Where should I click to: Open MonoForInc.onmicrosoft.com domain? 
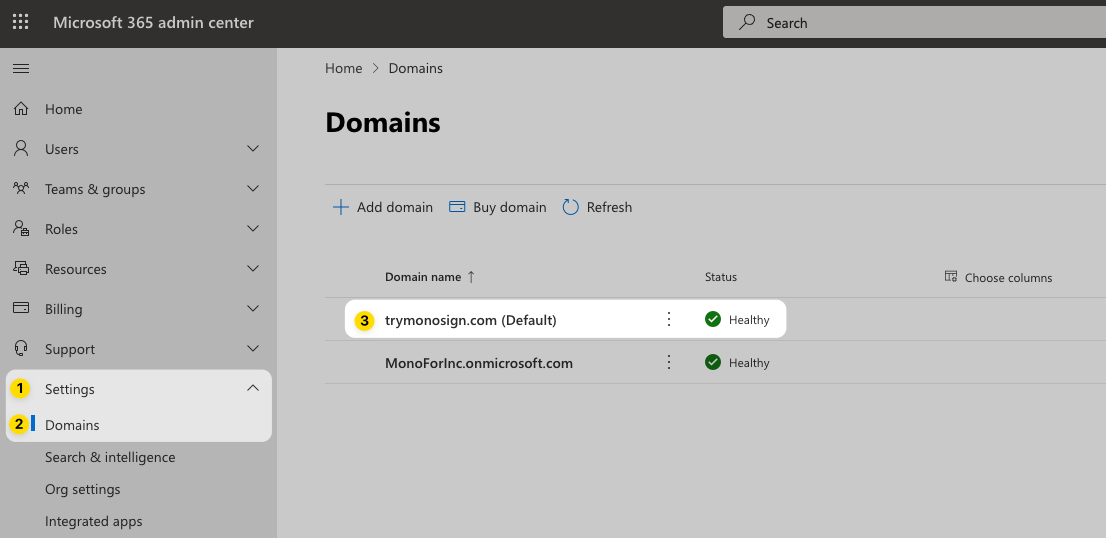(x=479, y=363)
